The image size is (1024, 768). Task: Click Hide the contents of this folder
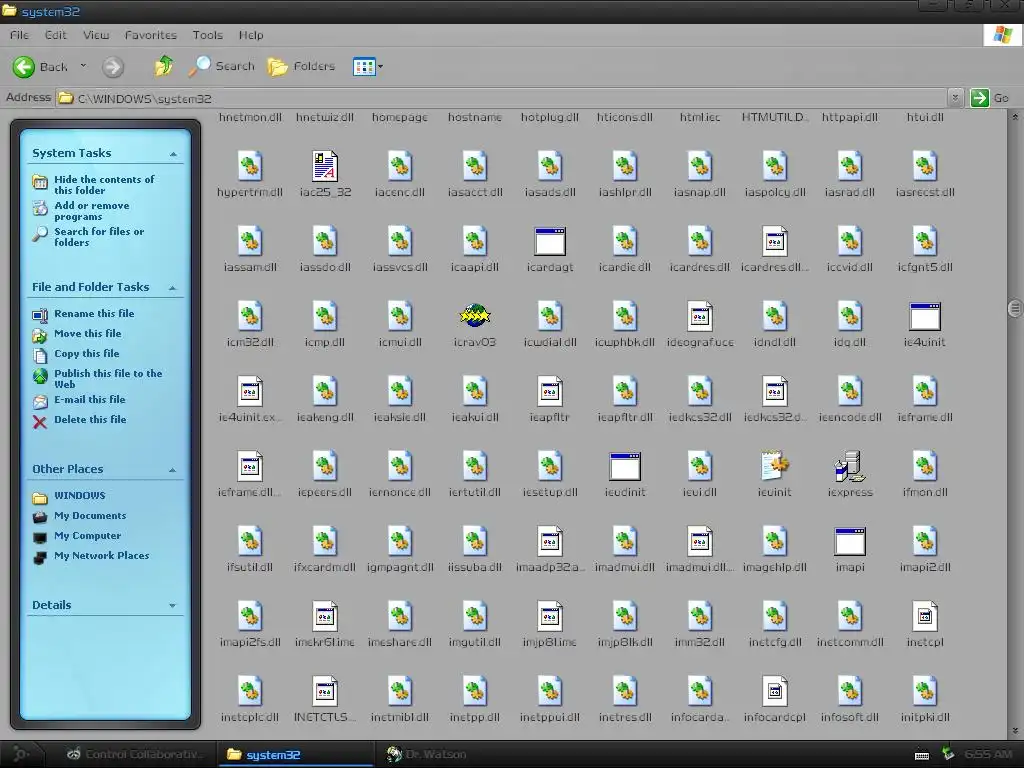point(104,185)
